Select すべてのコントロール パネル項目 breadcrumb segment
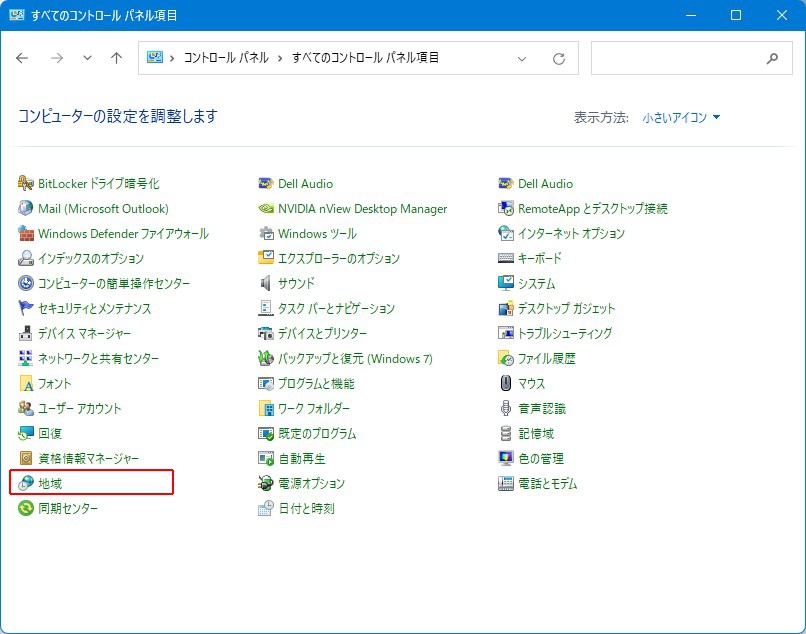This screenshot has width=806, height=634. coord(365,58)
